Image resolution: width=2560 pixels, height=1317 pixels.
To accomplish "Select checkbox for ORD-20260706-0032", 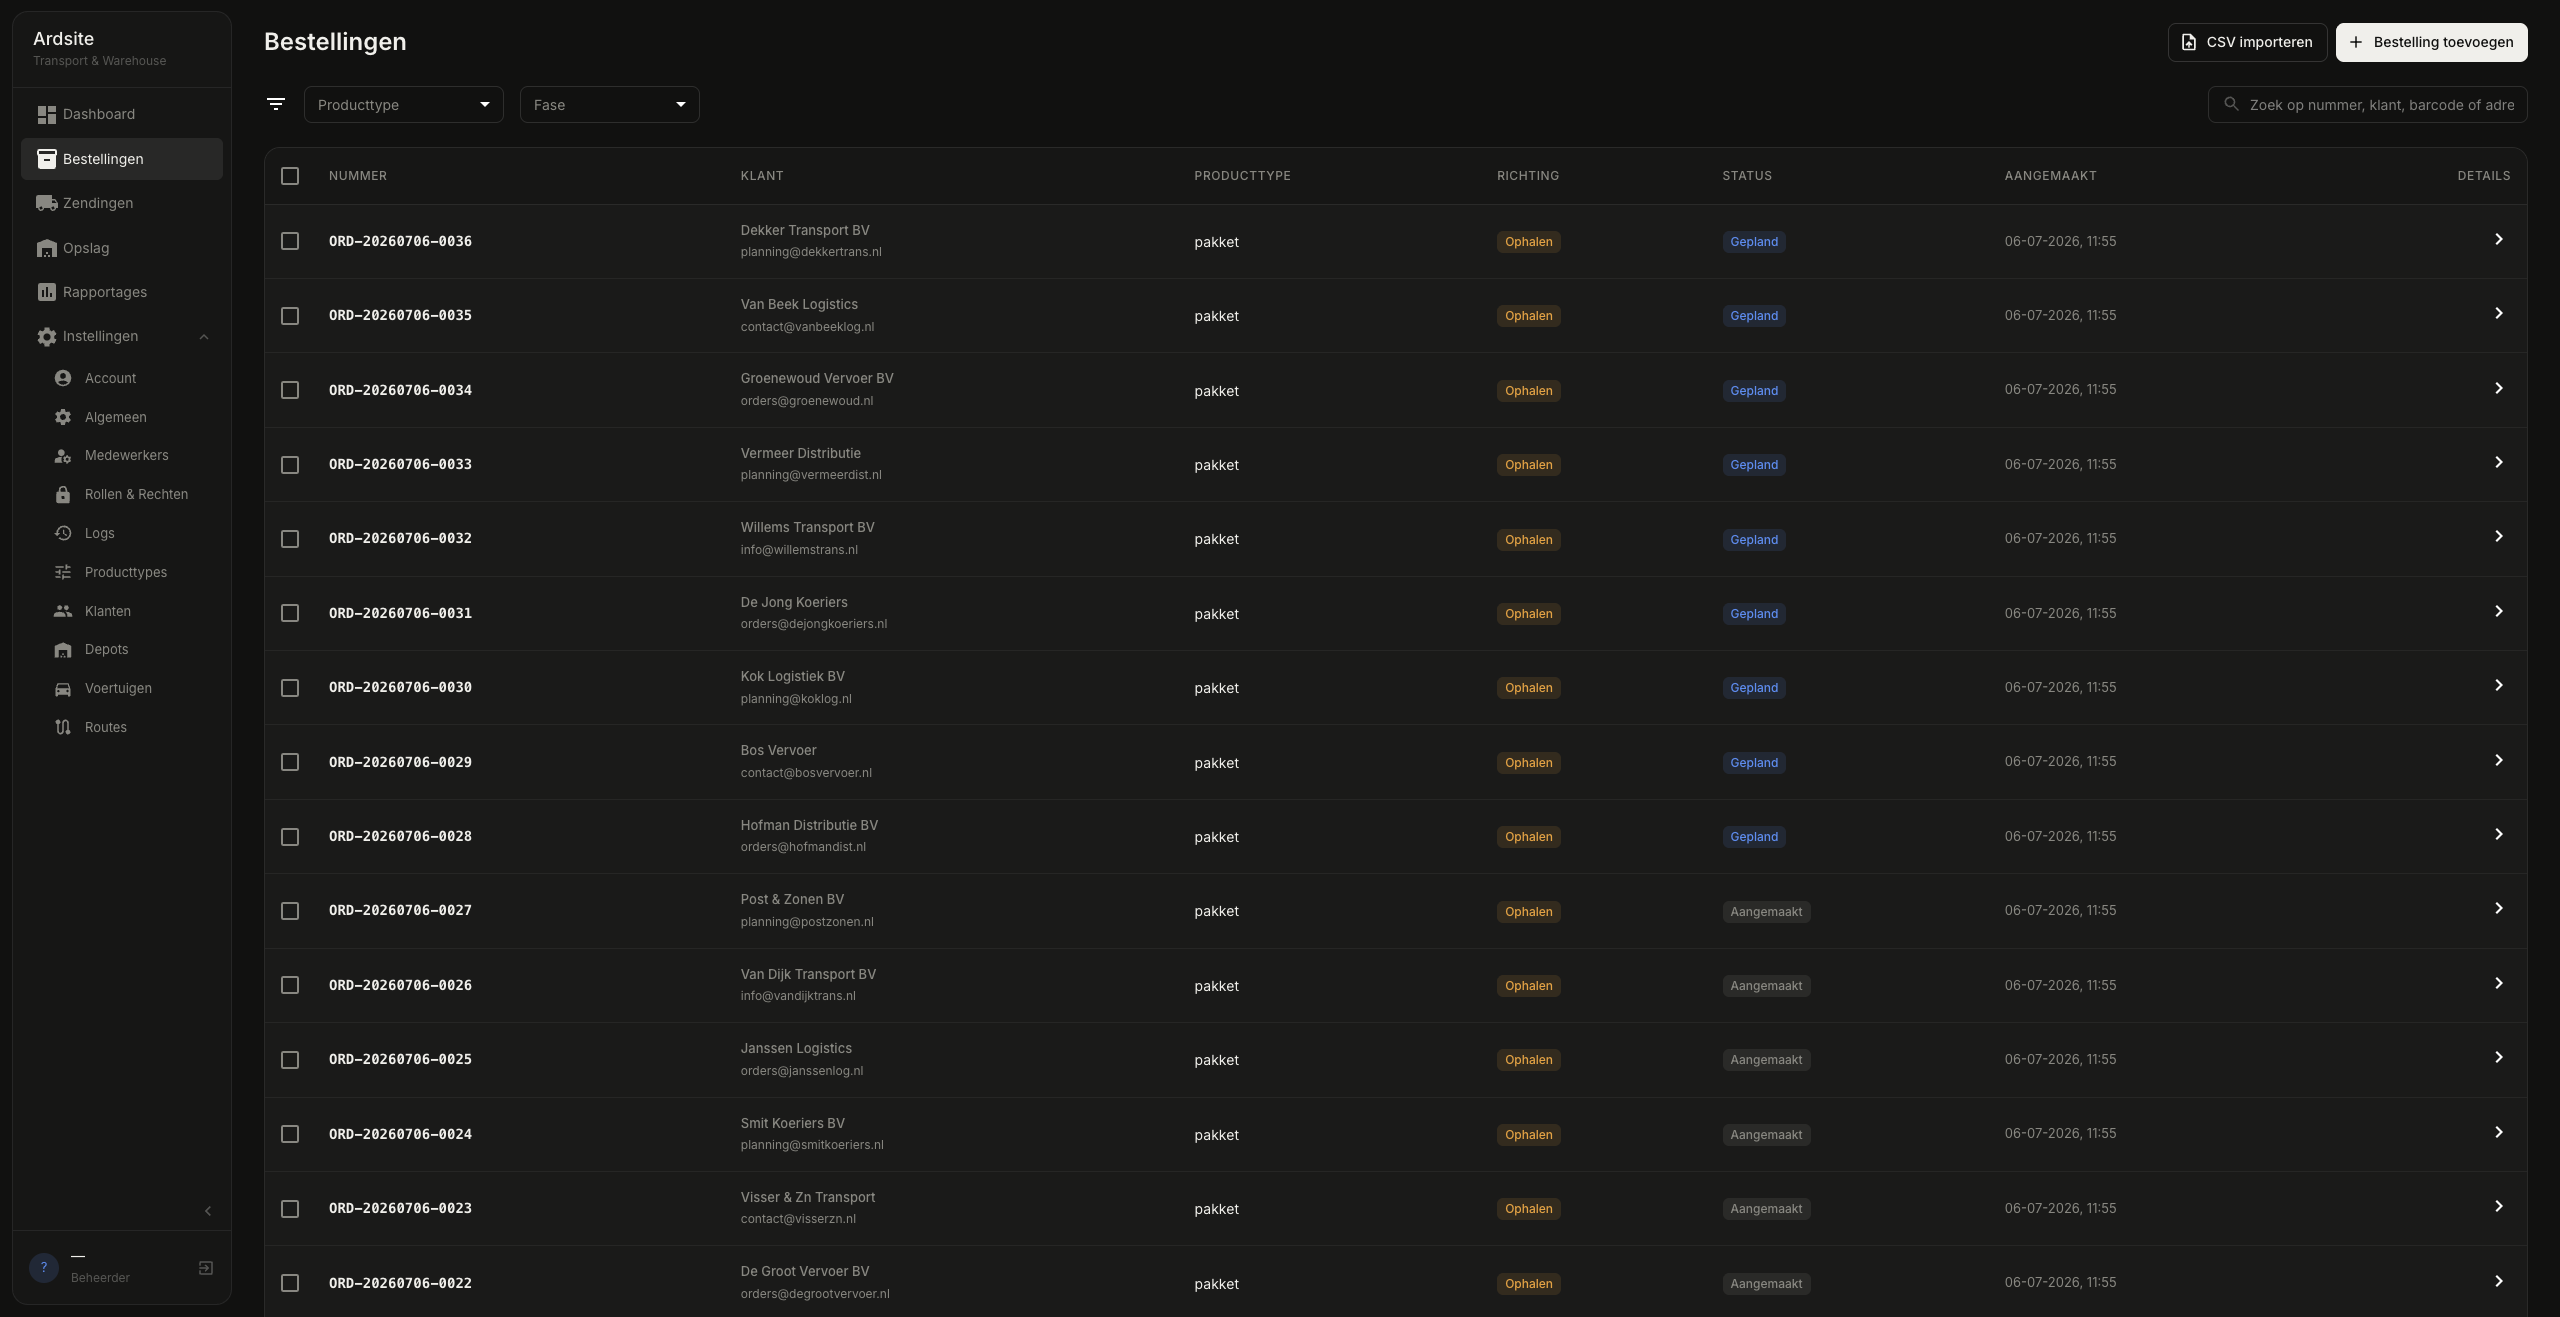I will tap(290, 539).
